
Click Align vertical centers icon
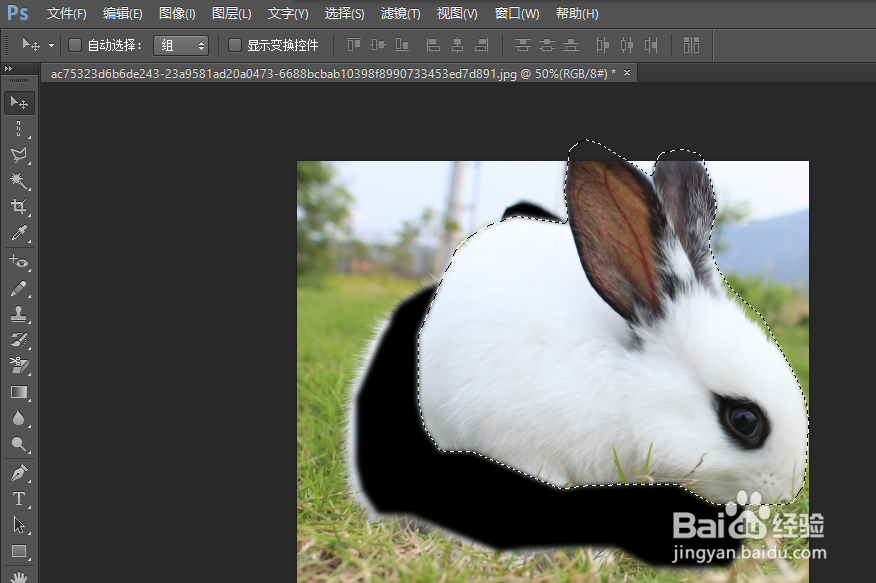click(378, 45)
